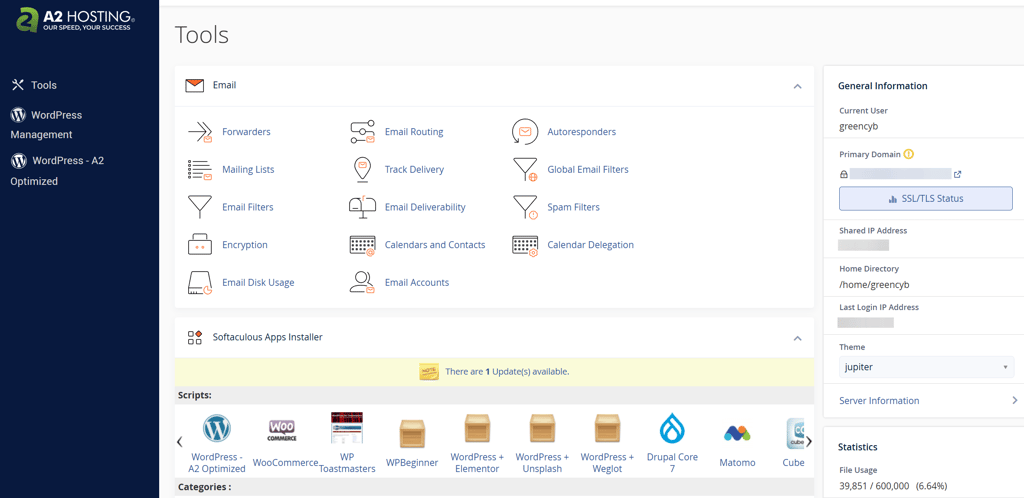Click the WordPress + Elementor box icon

(477, 429)
